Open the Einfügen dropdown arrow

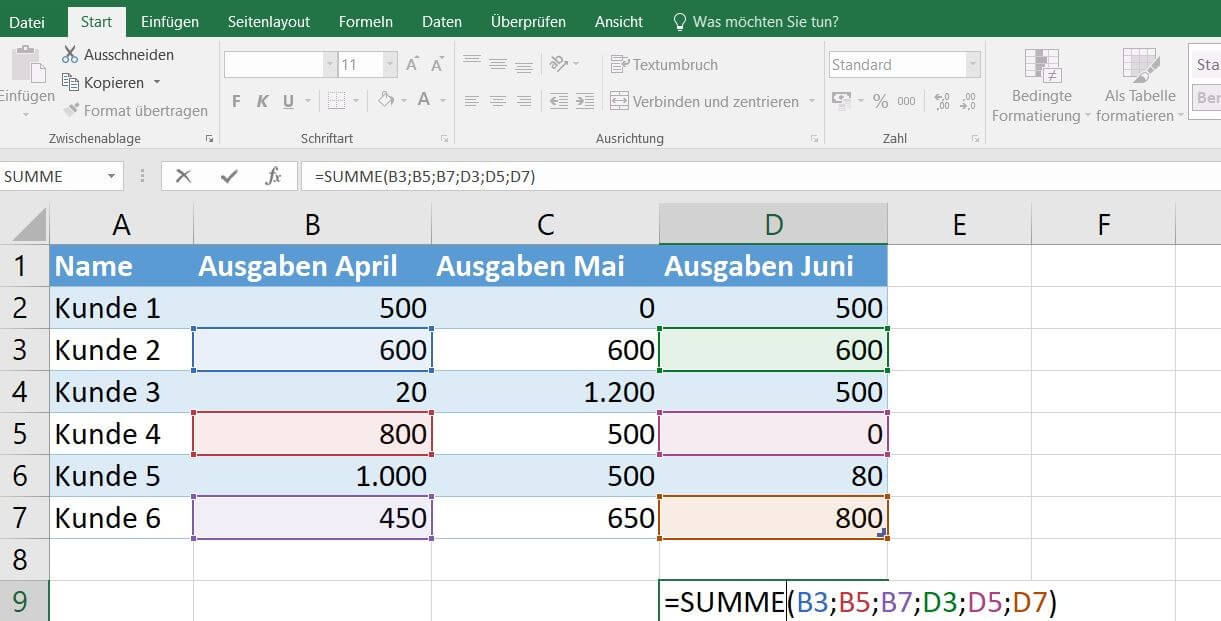coord(27,114)
